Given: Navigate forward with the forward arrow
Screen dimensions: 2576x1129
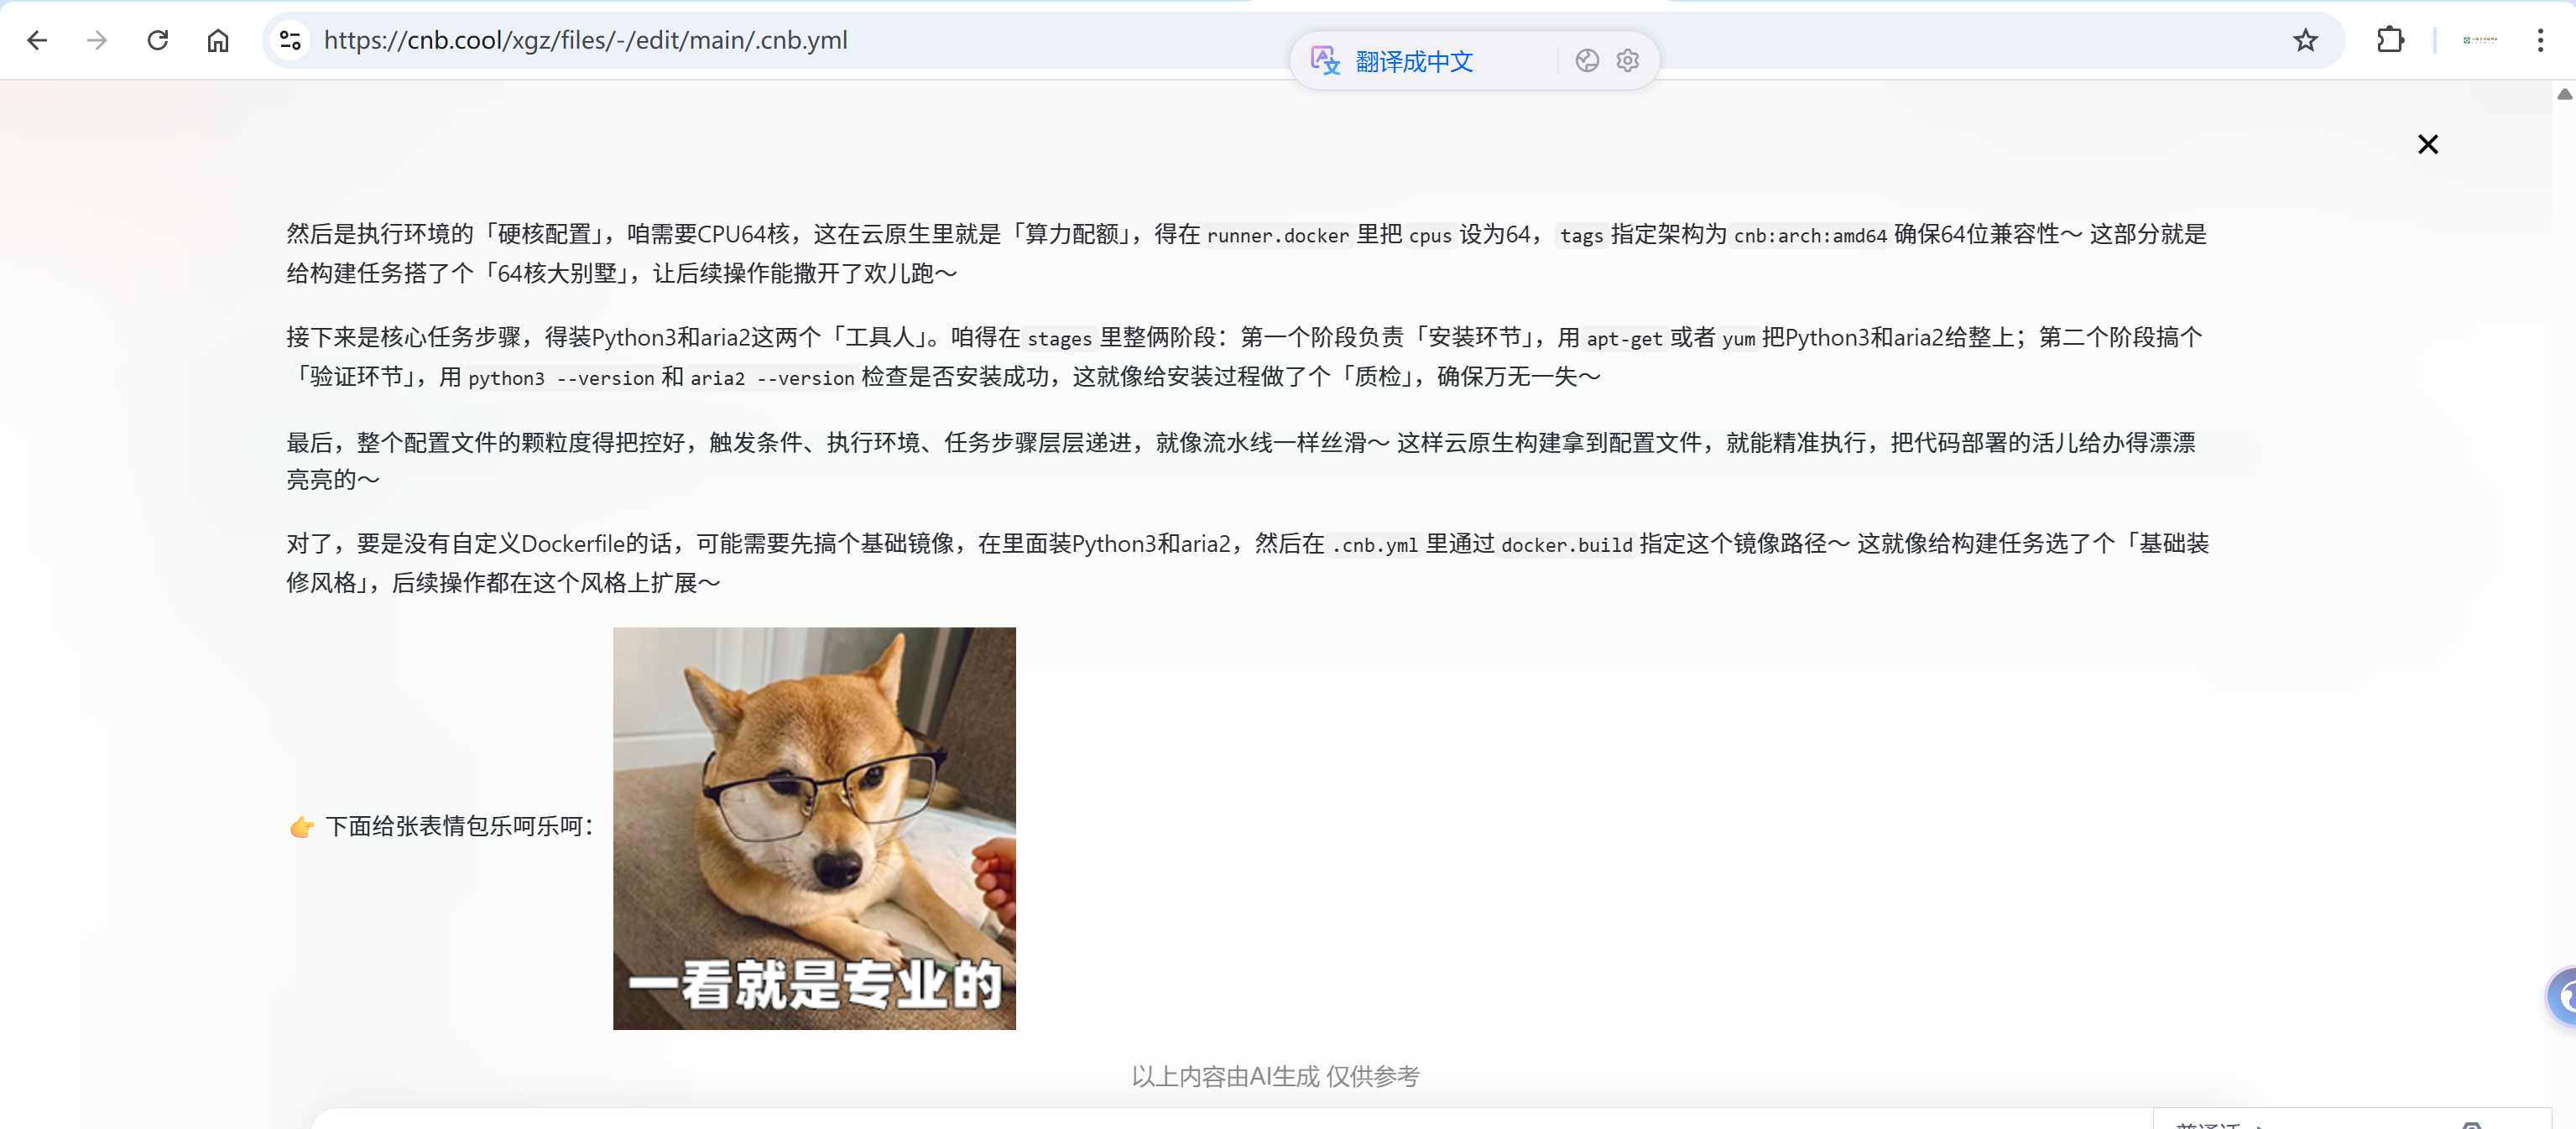Looking at the screenshot, I should (x=97, y=40).
